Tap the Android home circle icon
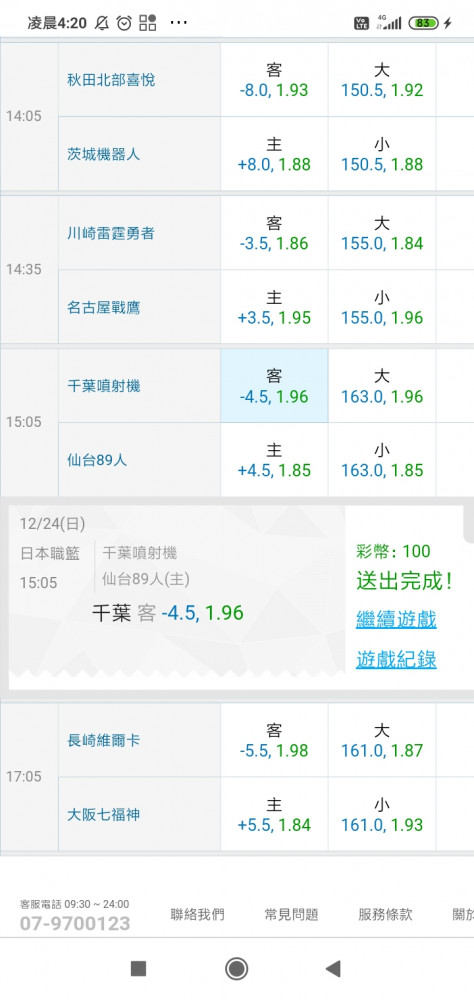Screen dimensions: 474x1000 coord(237,969)
